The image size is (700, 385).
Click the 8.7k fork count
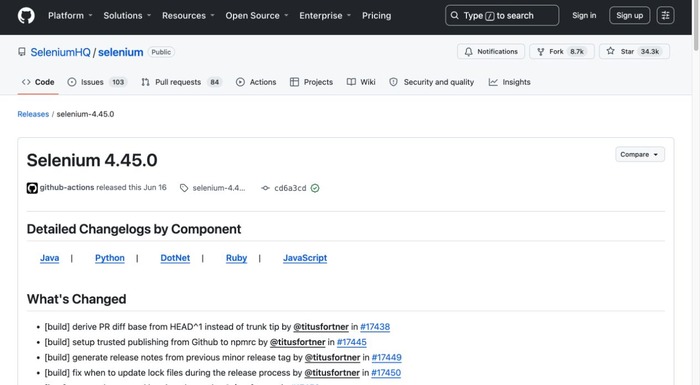[x=577, y=51]
